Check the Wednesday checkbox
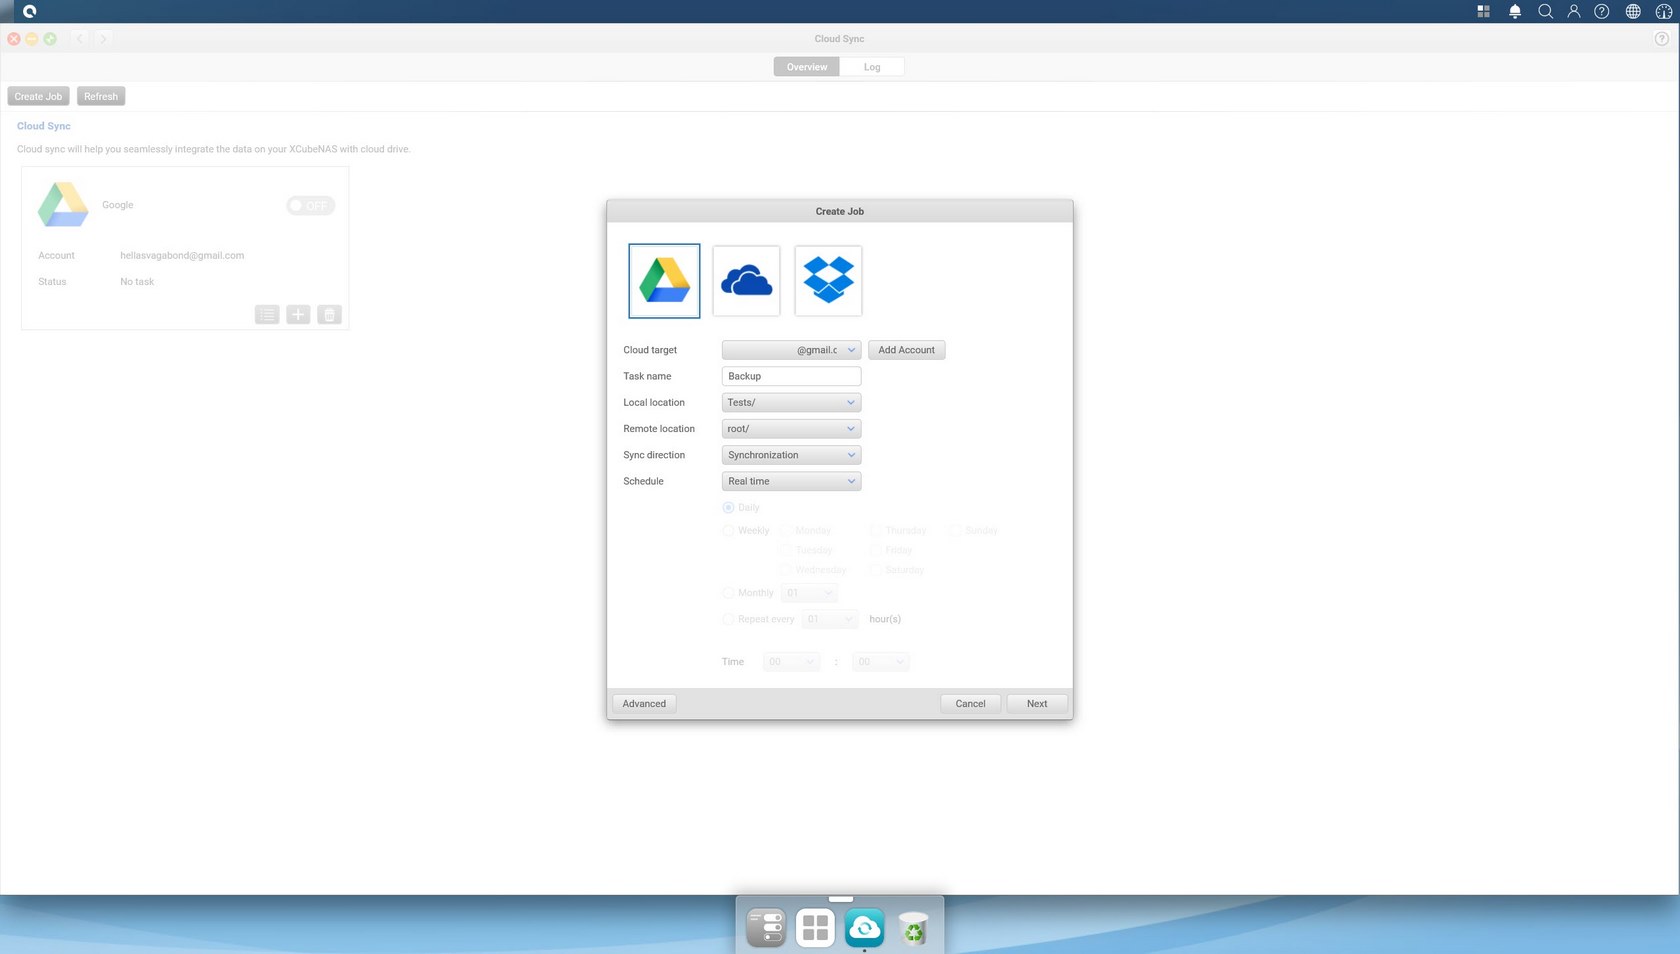The image size is (1680, 954). tap(786, 571)
